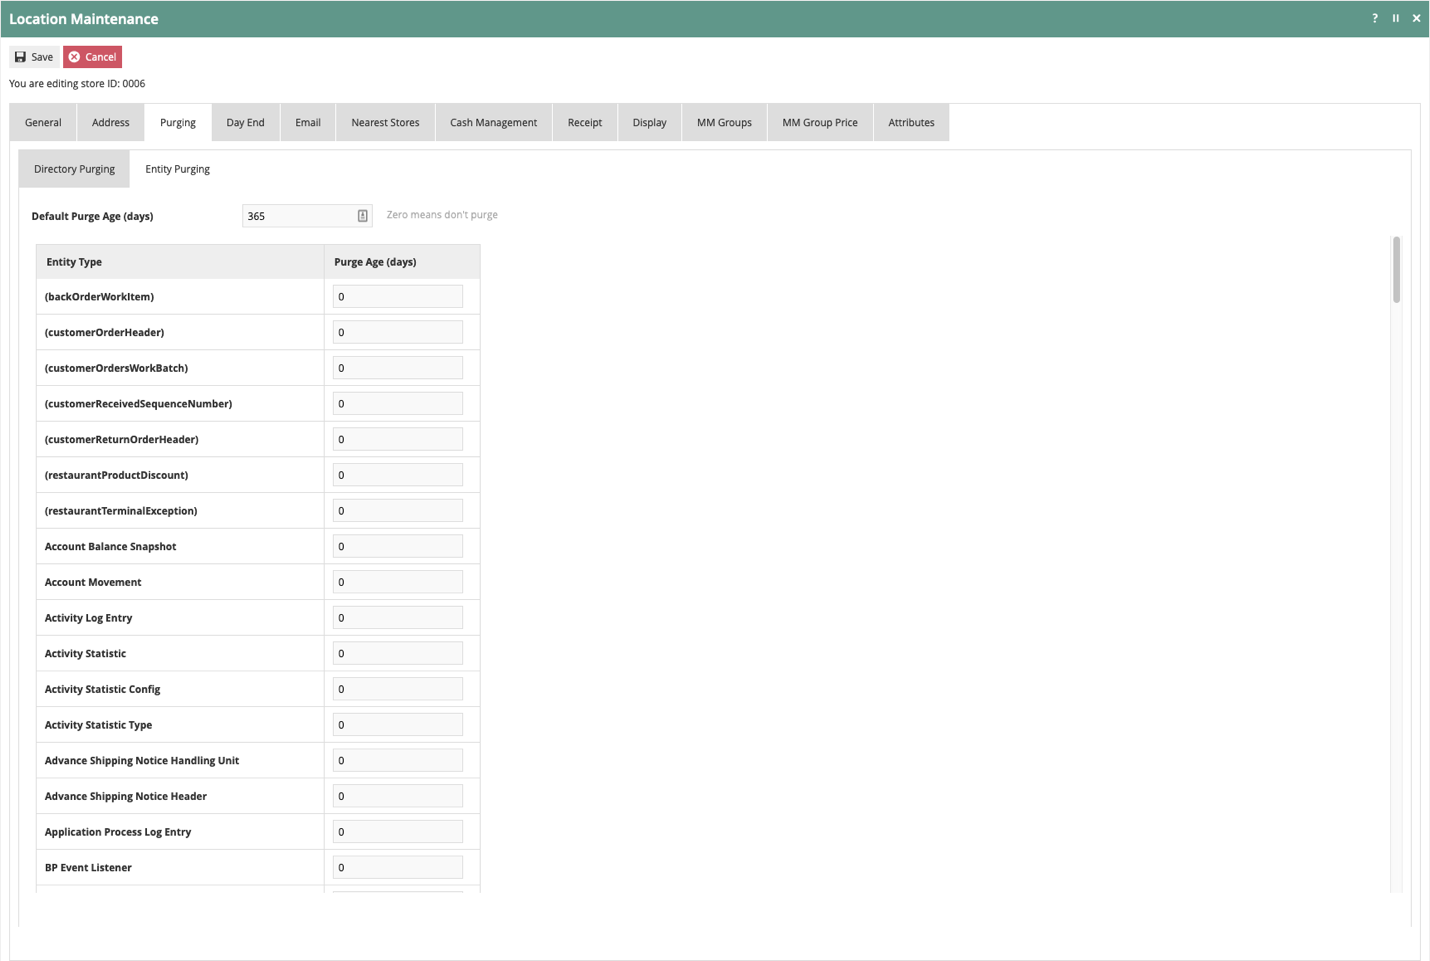Image resolution: width=1430 pixels, height=961 pixels.
Task: Edit Account Movement purge age
Action: point(398,582)
